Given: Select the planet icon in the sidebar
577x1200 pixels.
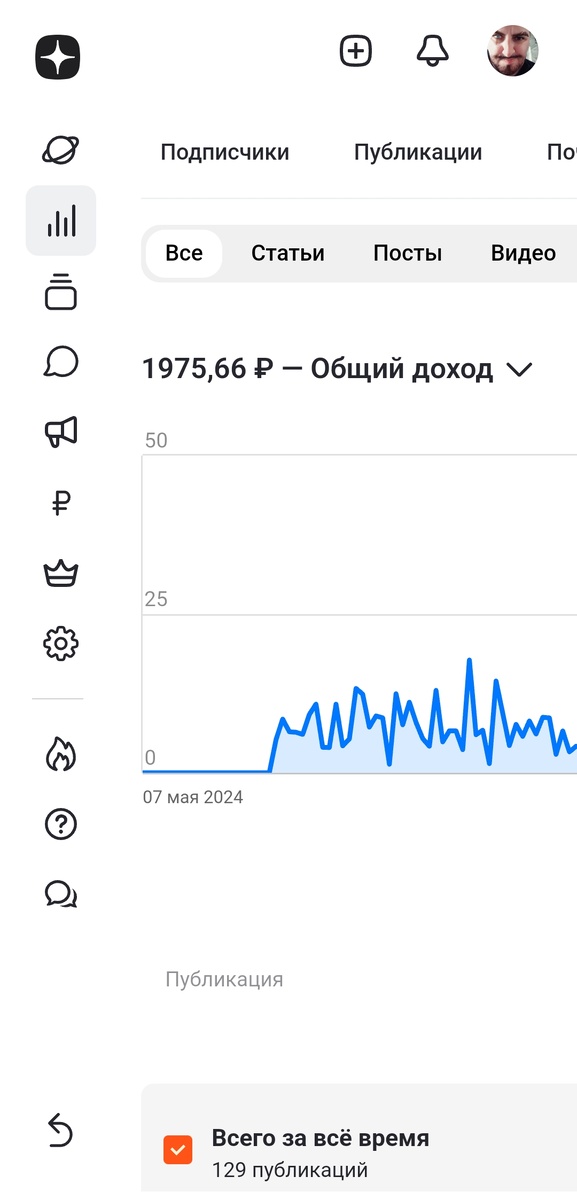Looking at the screenshot, I should pyautogui.click(x=58, y=149).
